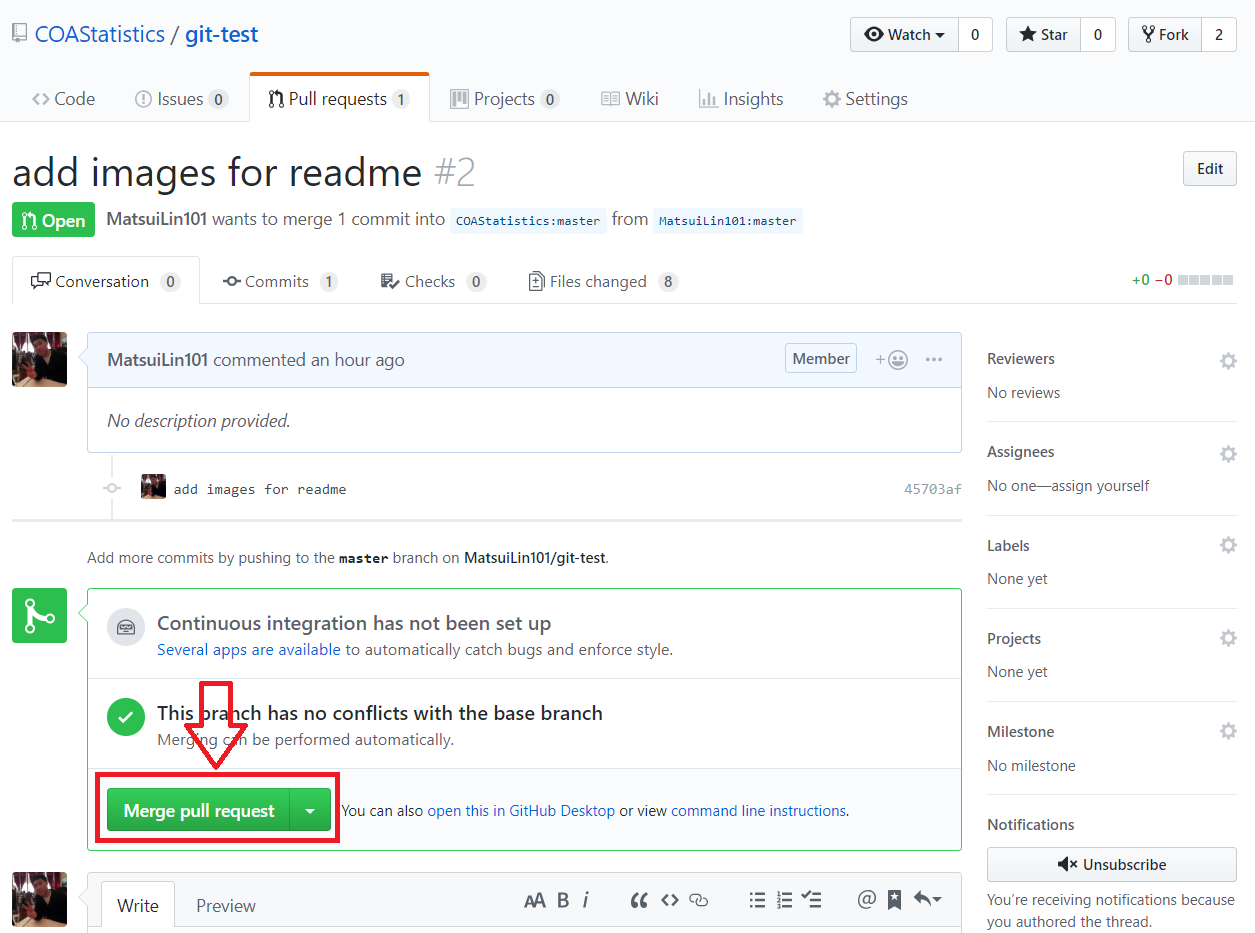Click the Merge pull request button
The image size is (1255, 933).
198,811
